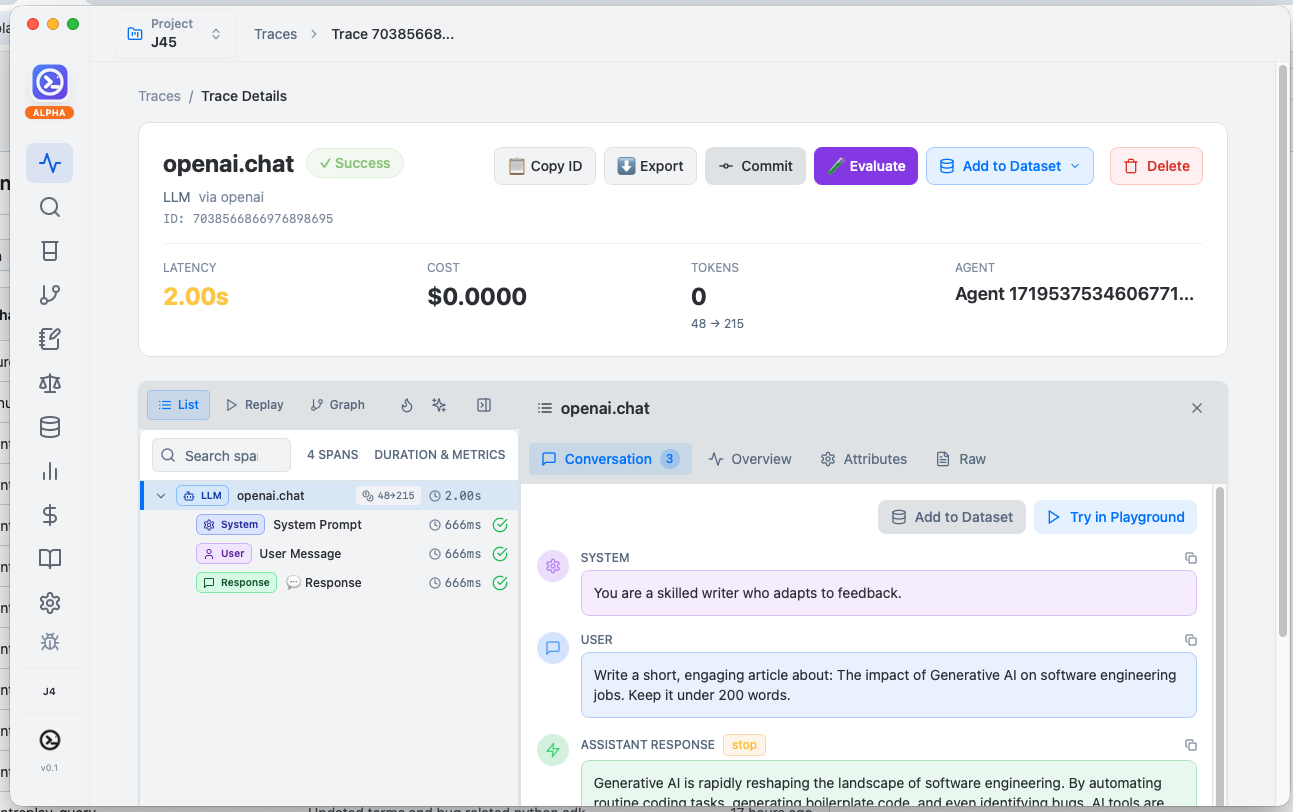Screen dimensions: 1293x812
Task: Switch to Replay view
Action: coord(255,405)
